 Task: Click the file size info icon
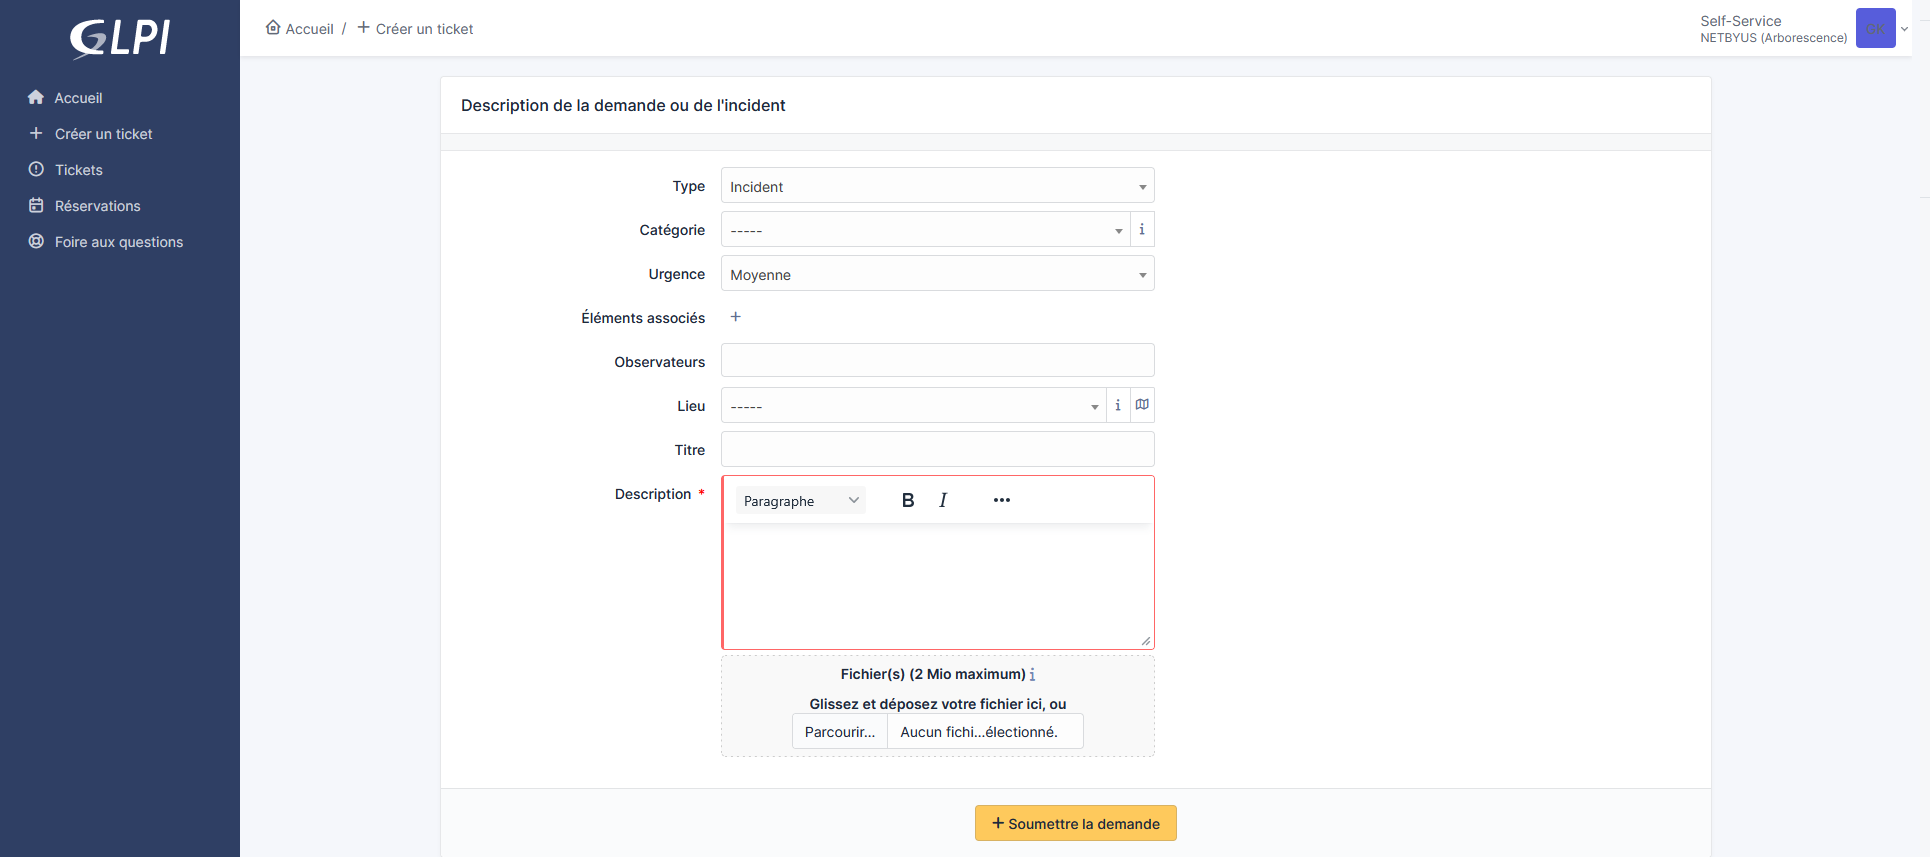click(1032, 675)
